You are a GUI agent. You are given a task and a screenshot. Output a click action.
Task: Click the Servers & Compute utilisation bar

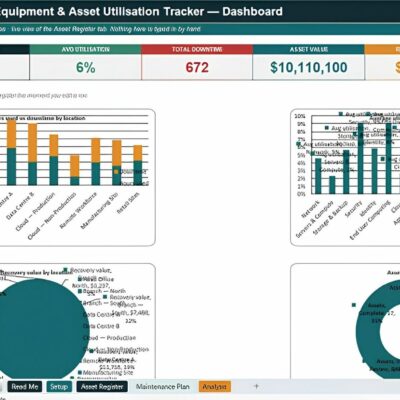332,185
